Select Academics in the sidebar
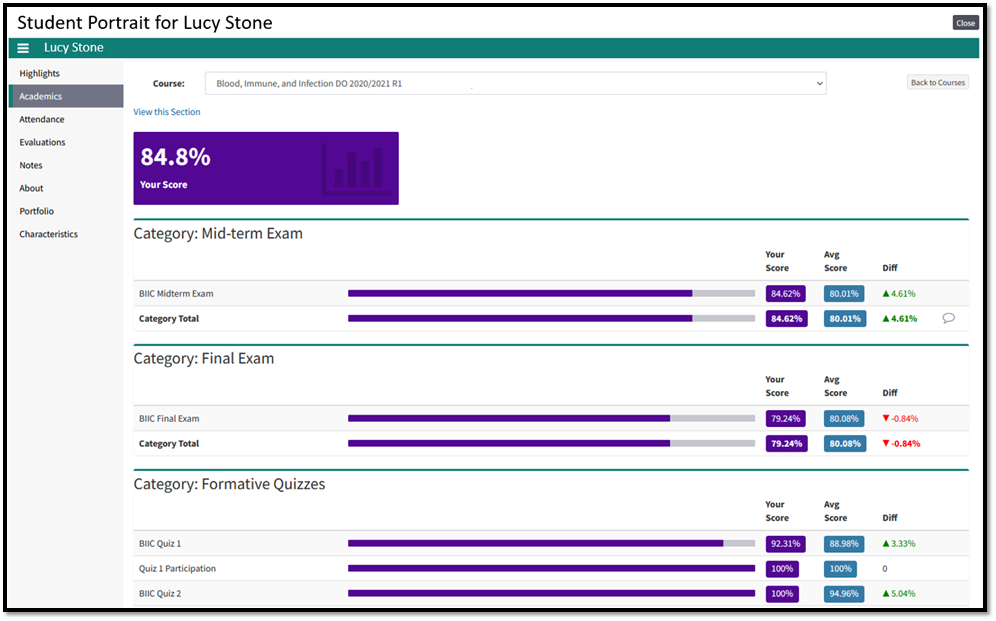The width and height of the screenshot is (996, 621). tap(41, 96)
